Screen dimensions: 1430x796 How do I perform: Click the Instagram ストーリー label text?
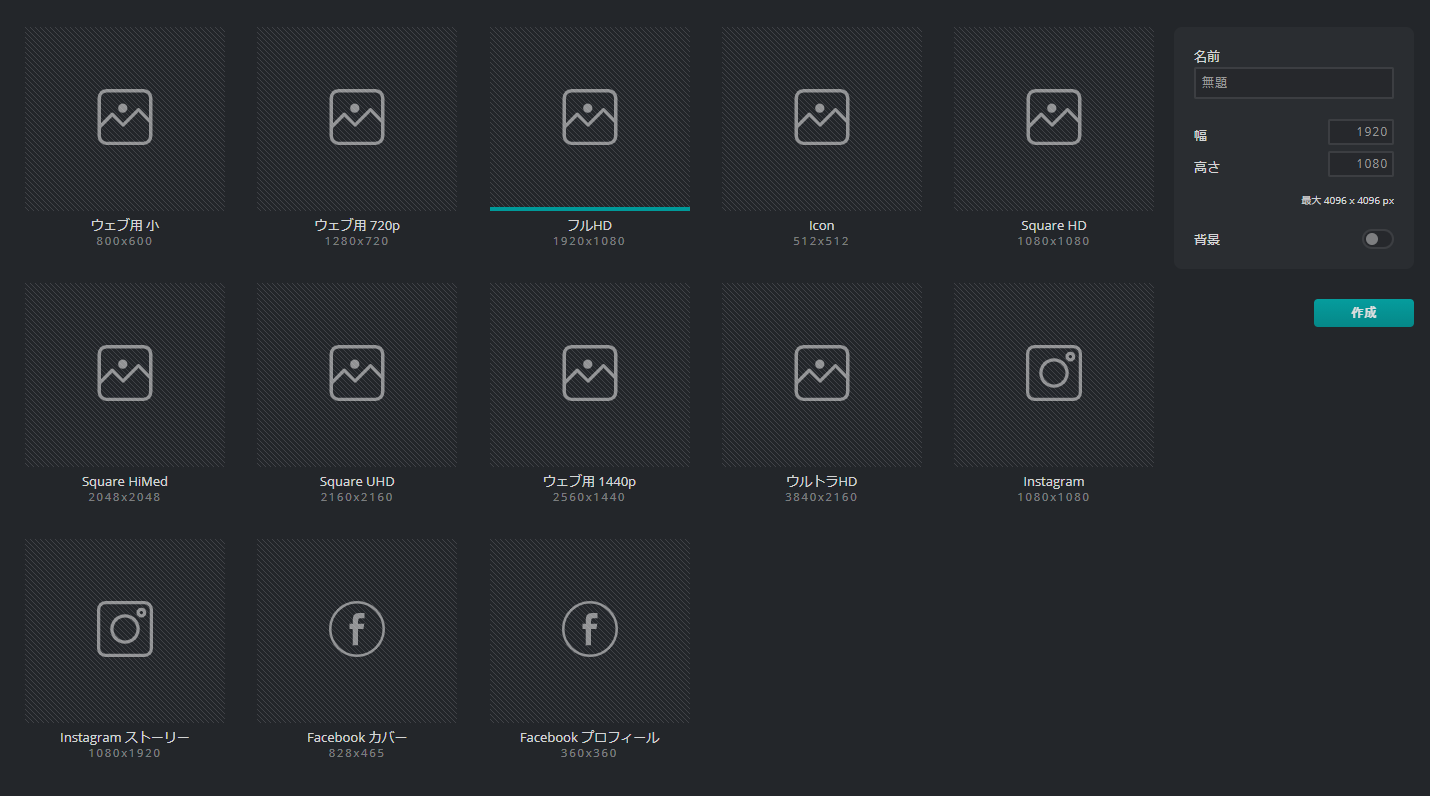point(125,738)
